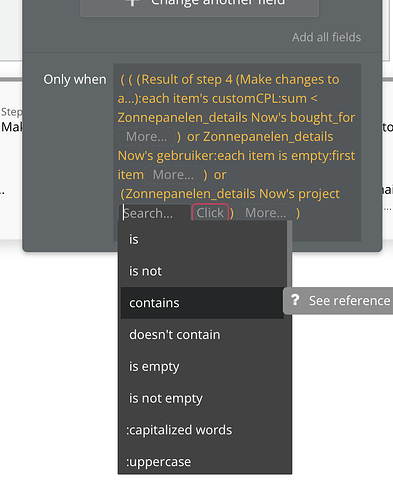393x500 pixels.
Task: Click the dropdown list scrollbar
Action: click(289, 253)
